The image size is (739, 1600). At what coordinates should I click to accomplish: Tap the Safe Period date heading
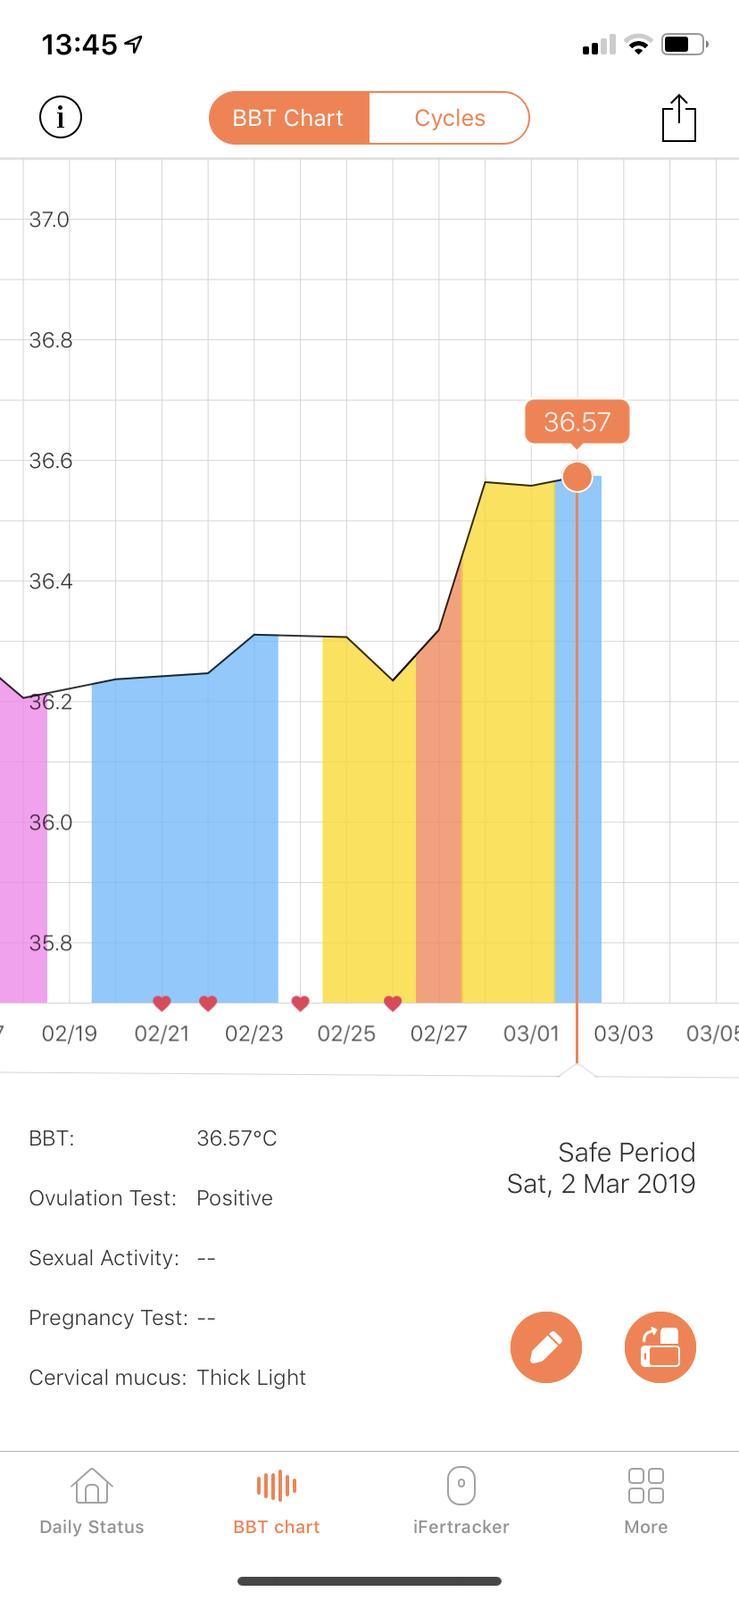(601, 1168)
